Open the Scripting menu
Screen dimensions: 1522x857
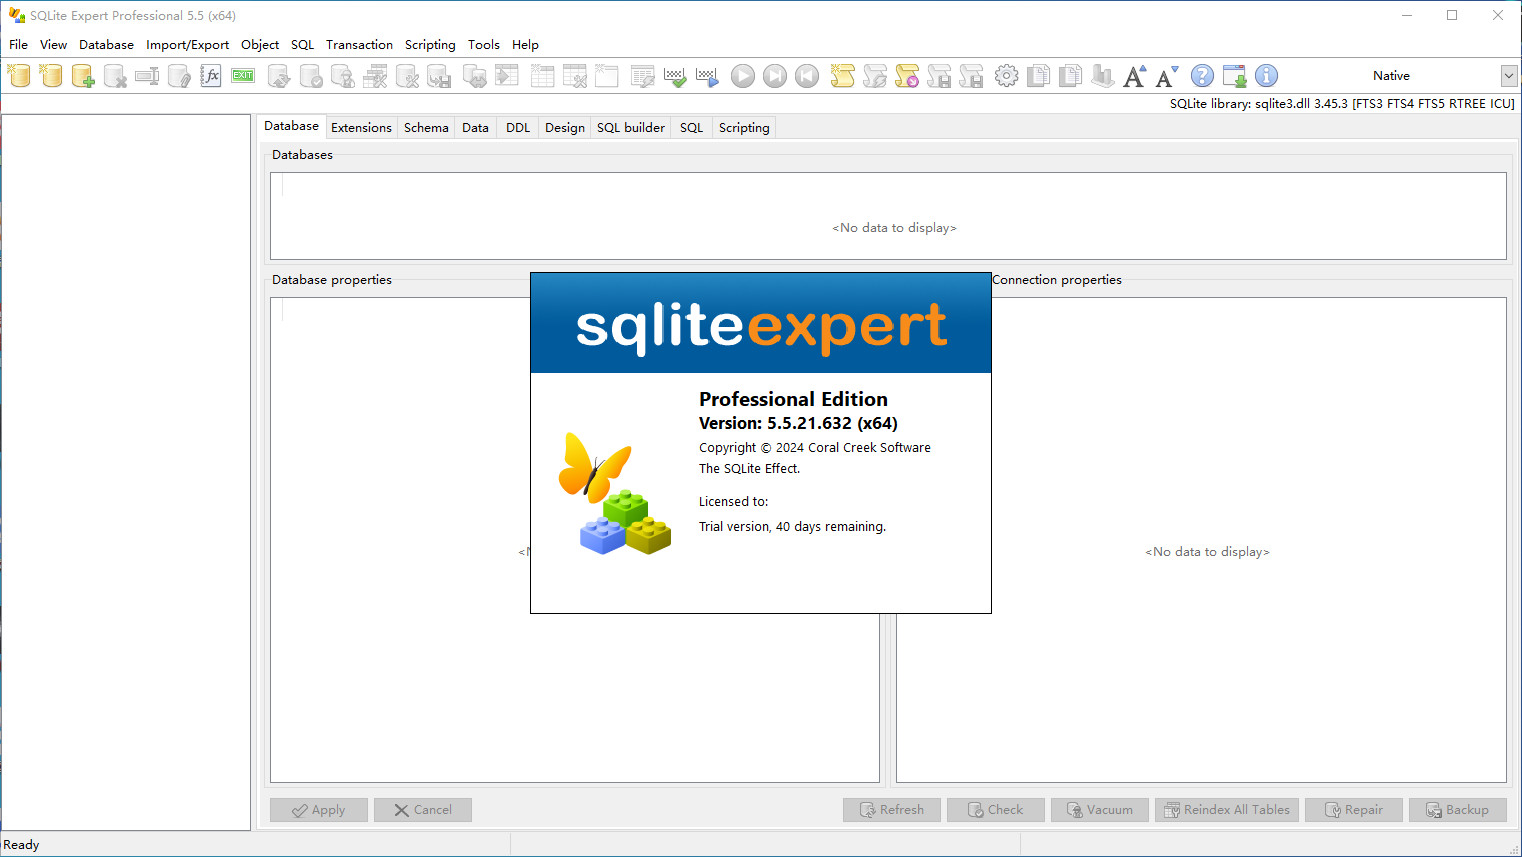coord(430,45)
